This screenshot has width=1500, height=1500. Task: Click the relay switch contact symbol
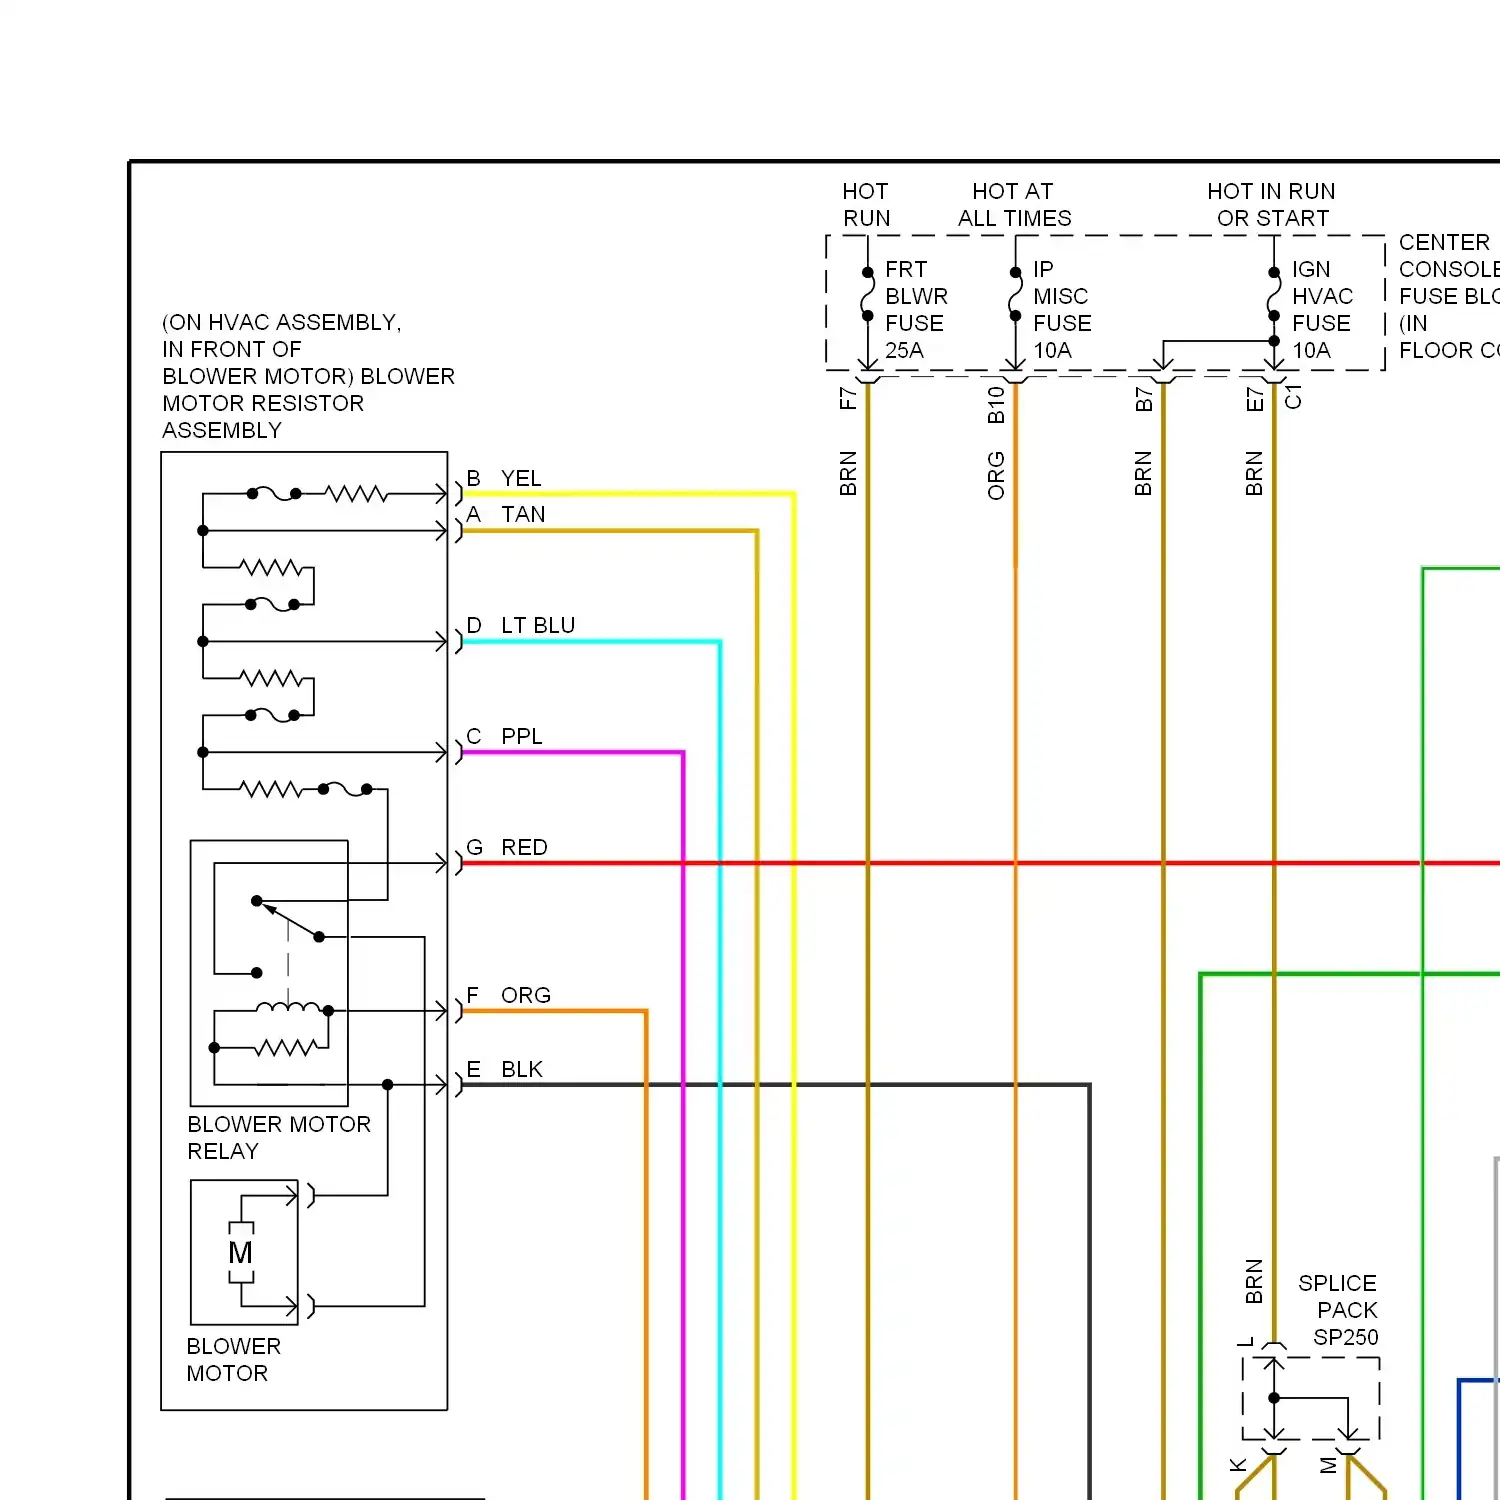click(288, 935)
